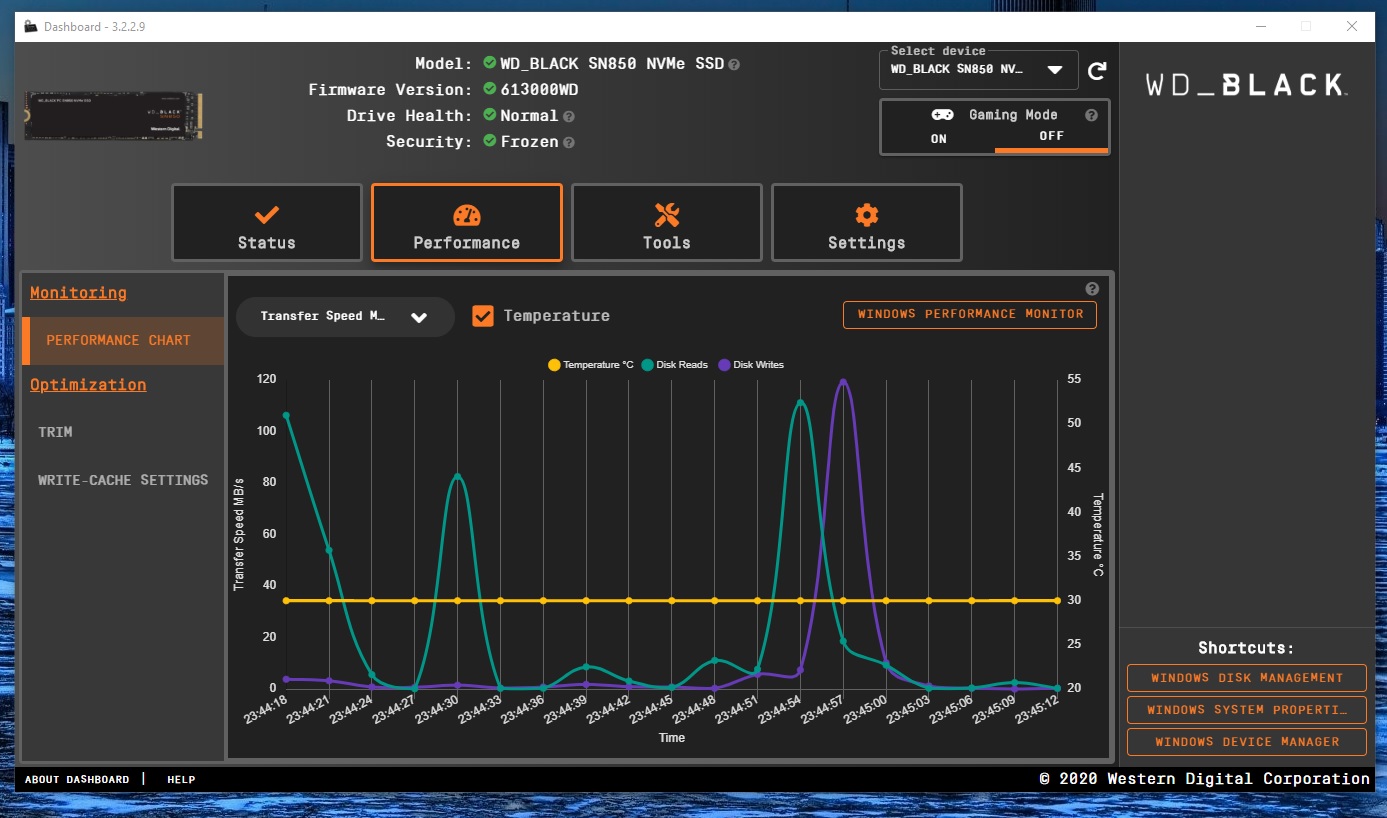Click the Disk Reads peak at 23:44:54
1387x818 pixels.
(x=800, y=404)
